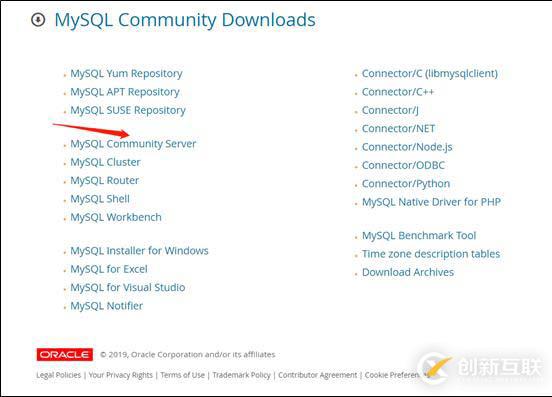Open Terms of Use footer link
This screenshot has width=552, height=397.
pos(182,375)
